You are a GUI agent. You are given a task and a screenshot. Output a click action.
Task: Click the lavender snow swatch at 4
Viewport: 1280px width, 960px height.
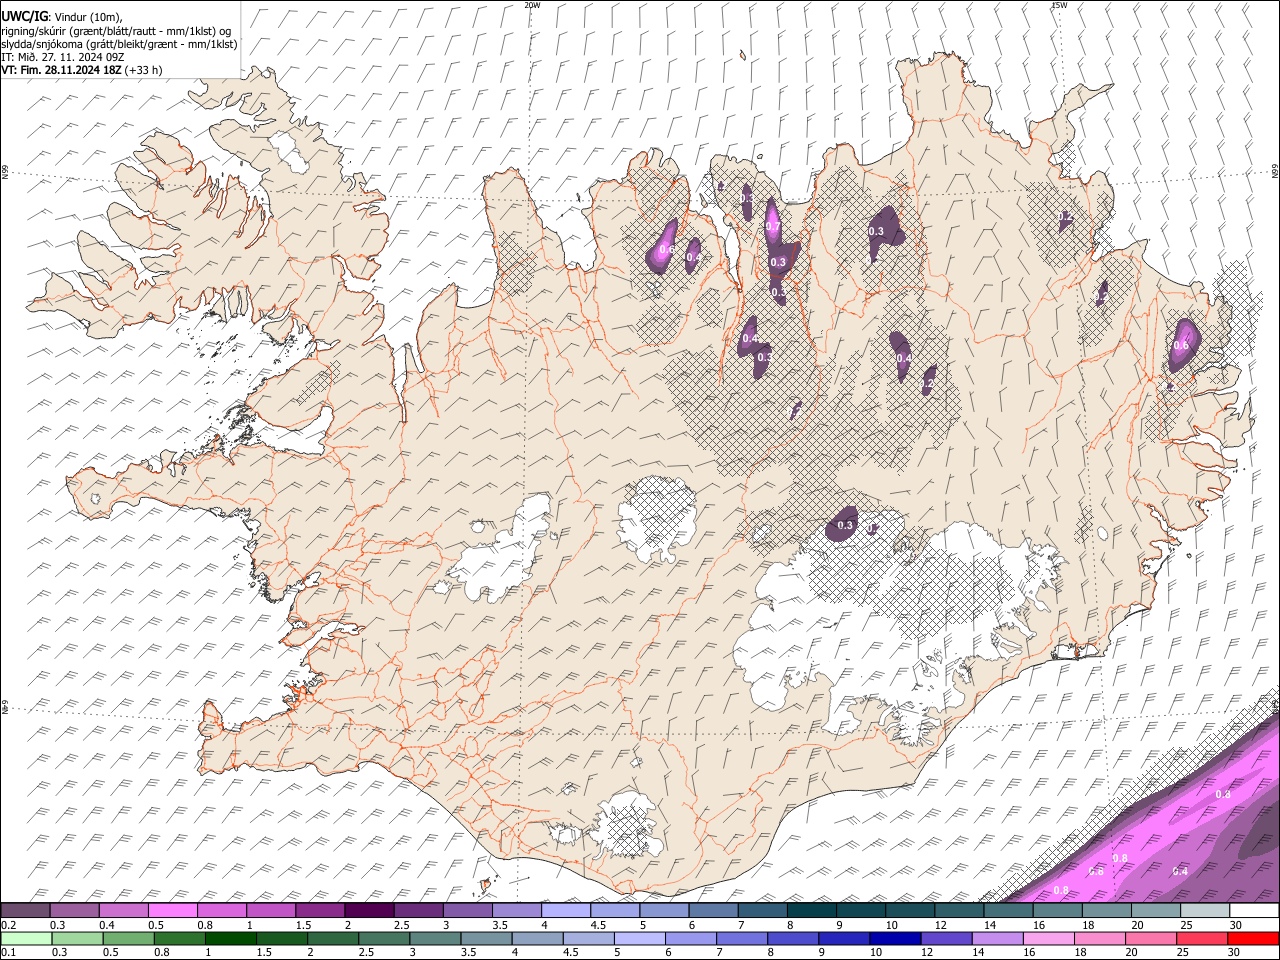(566, 911)
